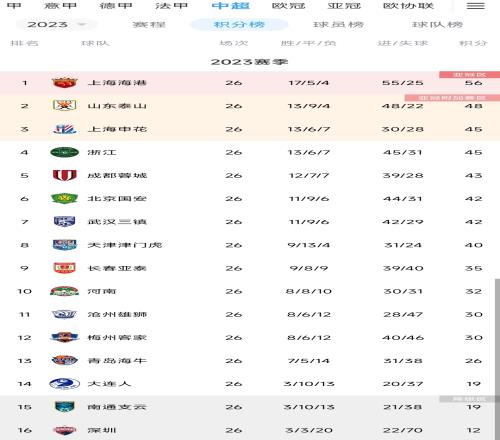Click the 进/失球 column header

(403, 43)
